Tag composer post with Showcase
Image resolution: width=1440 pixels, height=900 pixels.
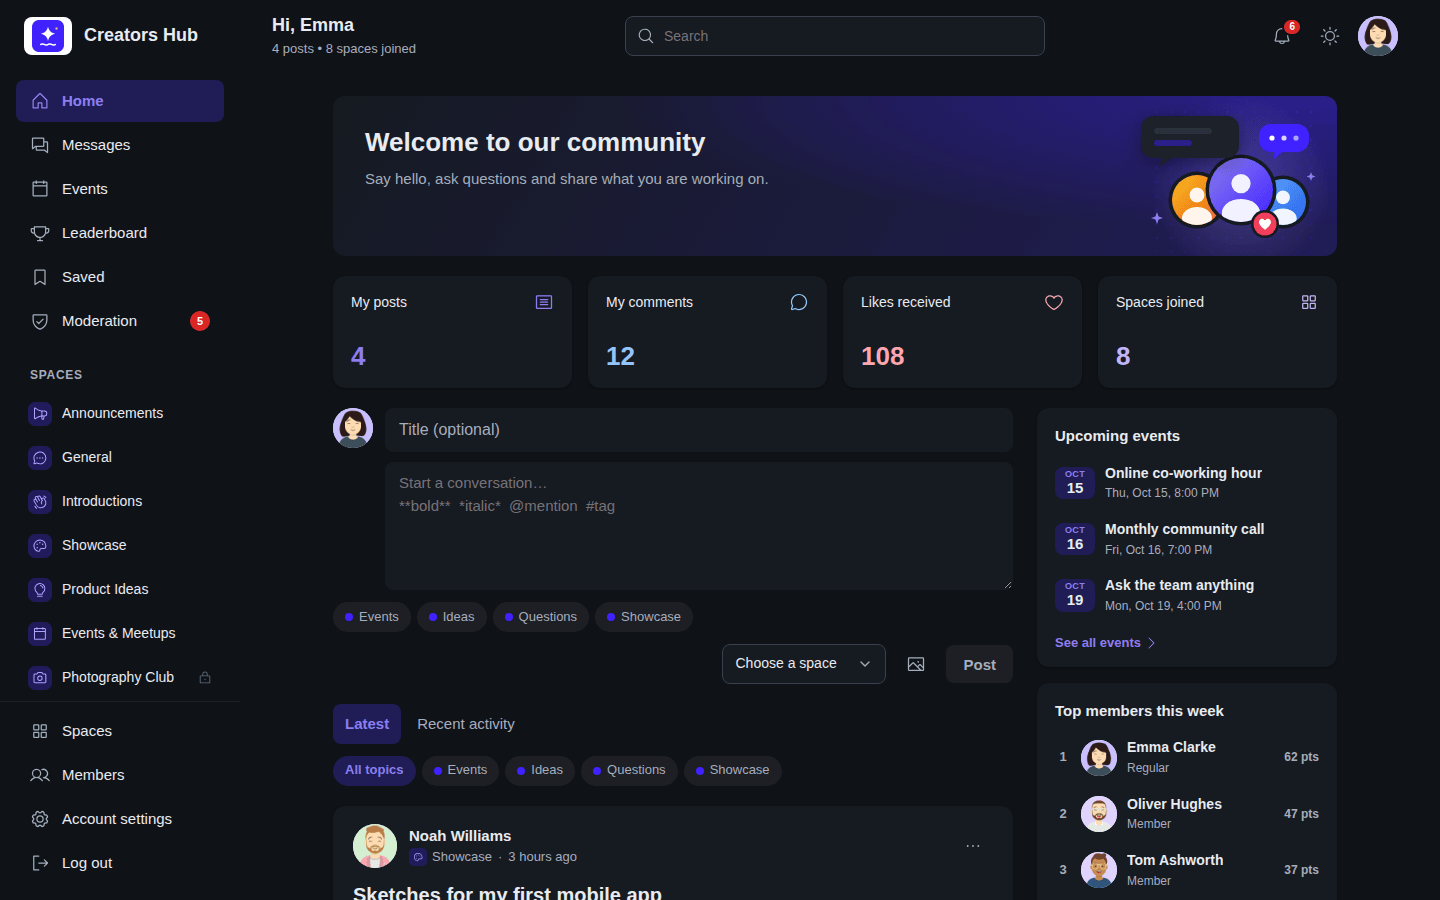pos(644,617)
